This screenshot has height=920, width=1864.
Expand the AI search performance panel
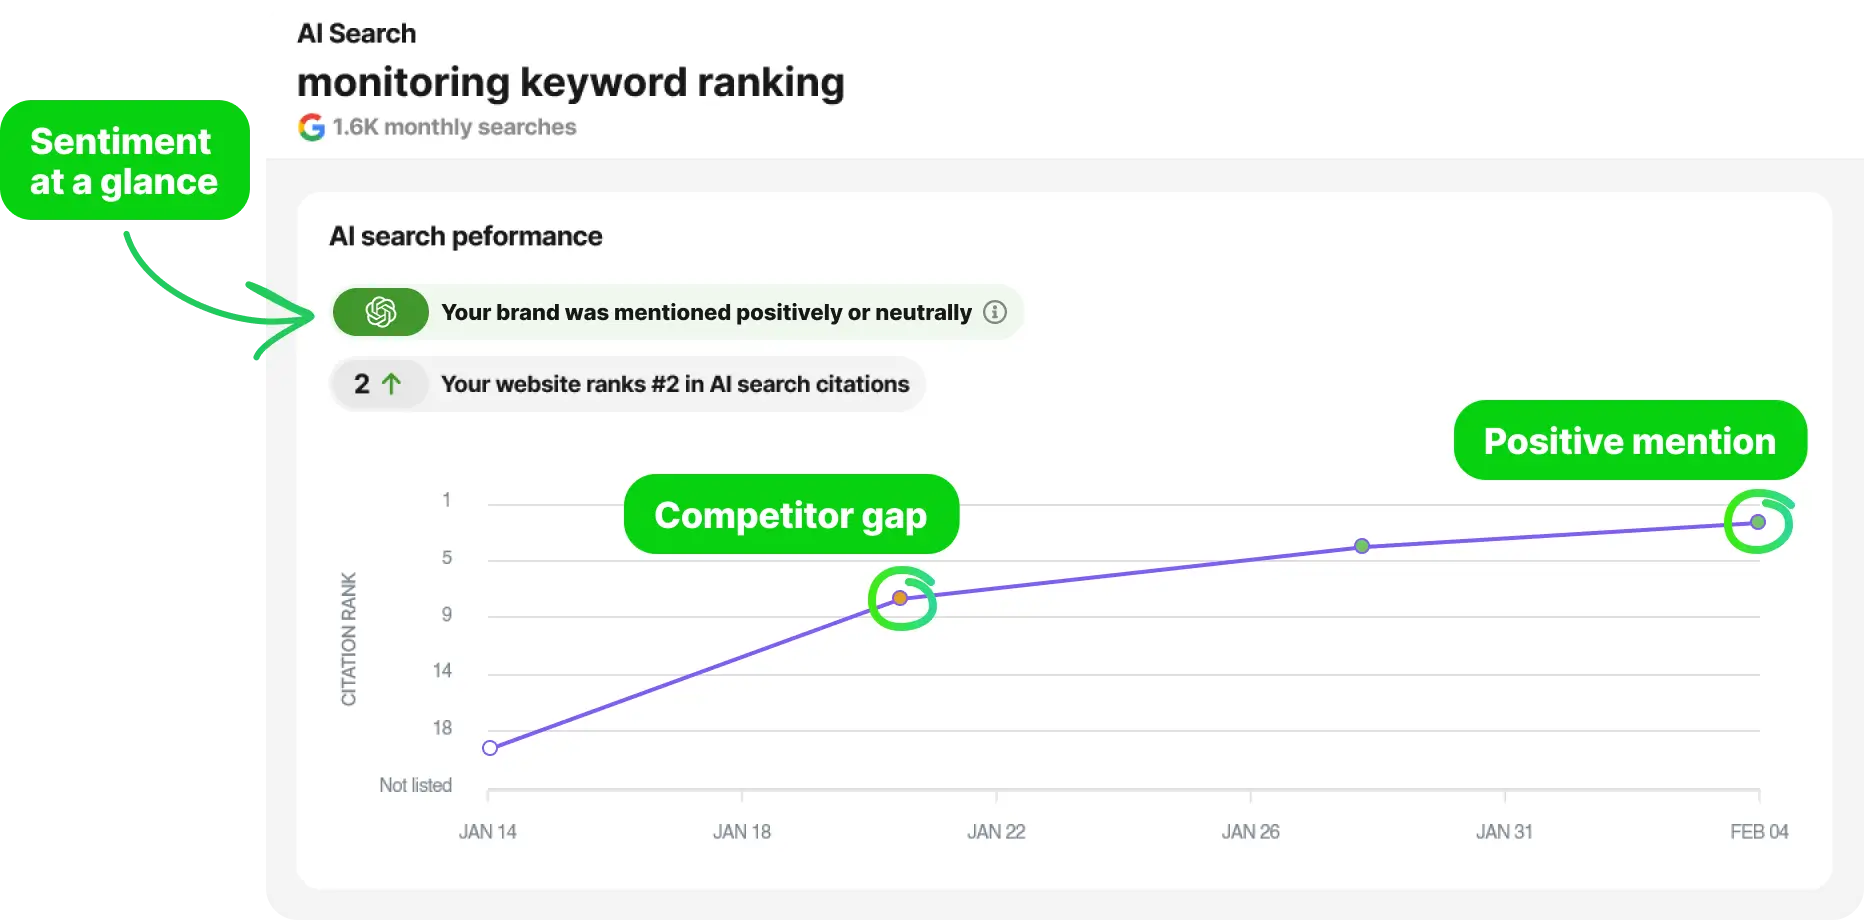(x=466, y=236)
